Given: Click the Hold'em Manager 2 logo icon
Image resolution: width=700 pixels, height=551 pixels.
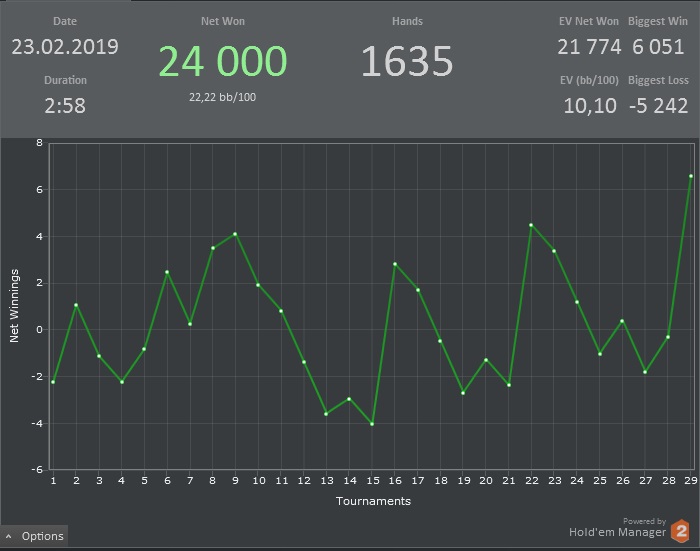Looking at the screenshot, I should click(x=681, y=531).
